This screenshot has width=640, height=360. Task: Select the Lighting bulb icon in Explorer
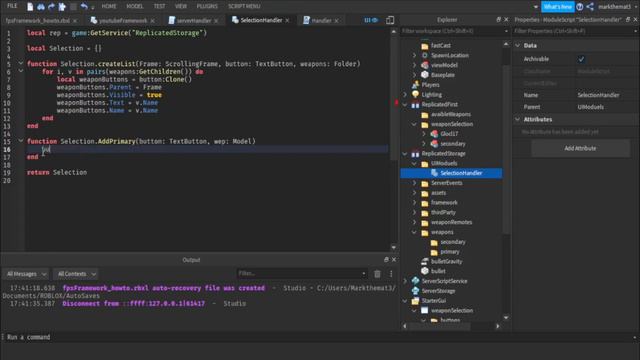pyautogui.click(x=415, y=94)
